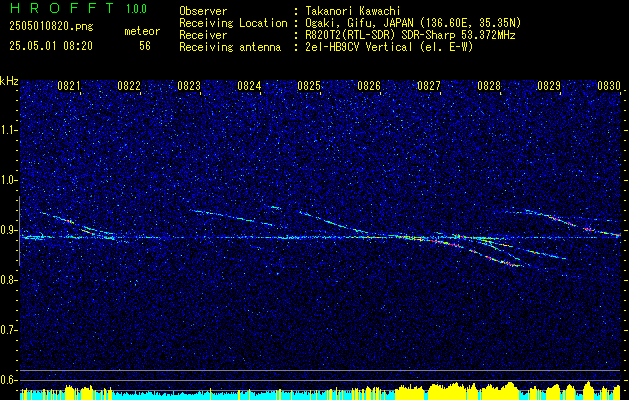Select the 1.0.0 version number

point(136,9)
